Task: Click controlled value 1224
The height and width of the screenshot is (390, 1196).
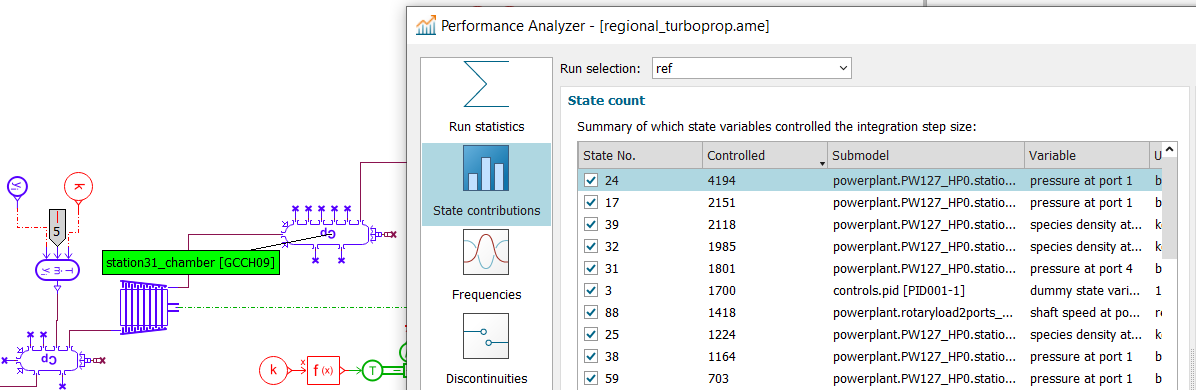Action: [722, 334]
